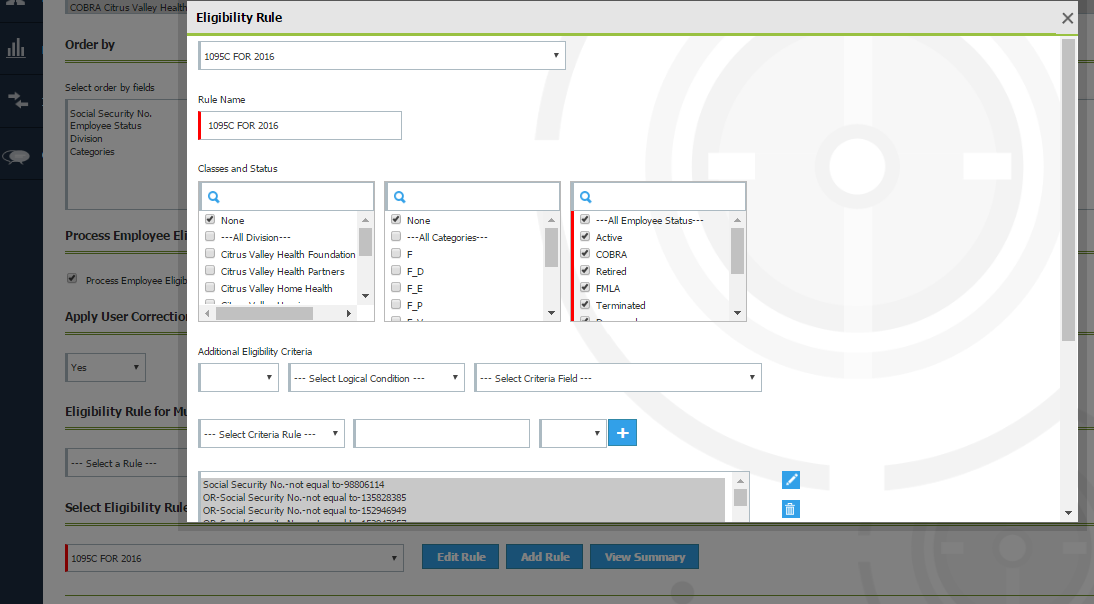
Task: Check Citrus Valley Health Foundation division
Action: click(210, 254)
